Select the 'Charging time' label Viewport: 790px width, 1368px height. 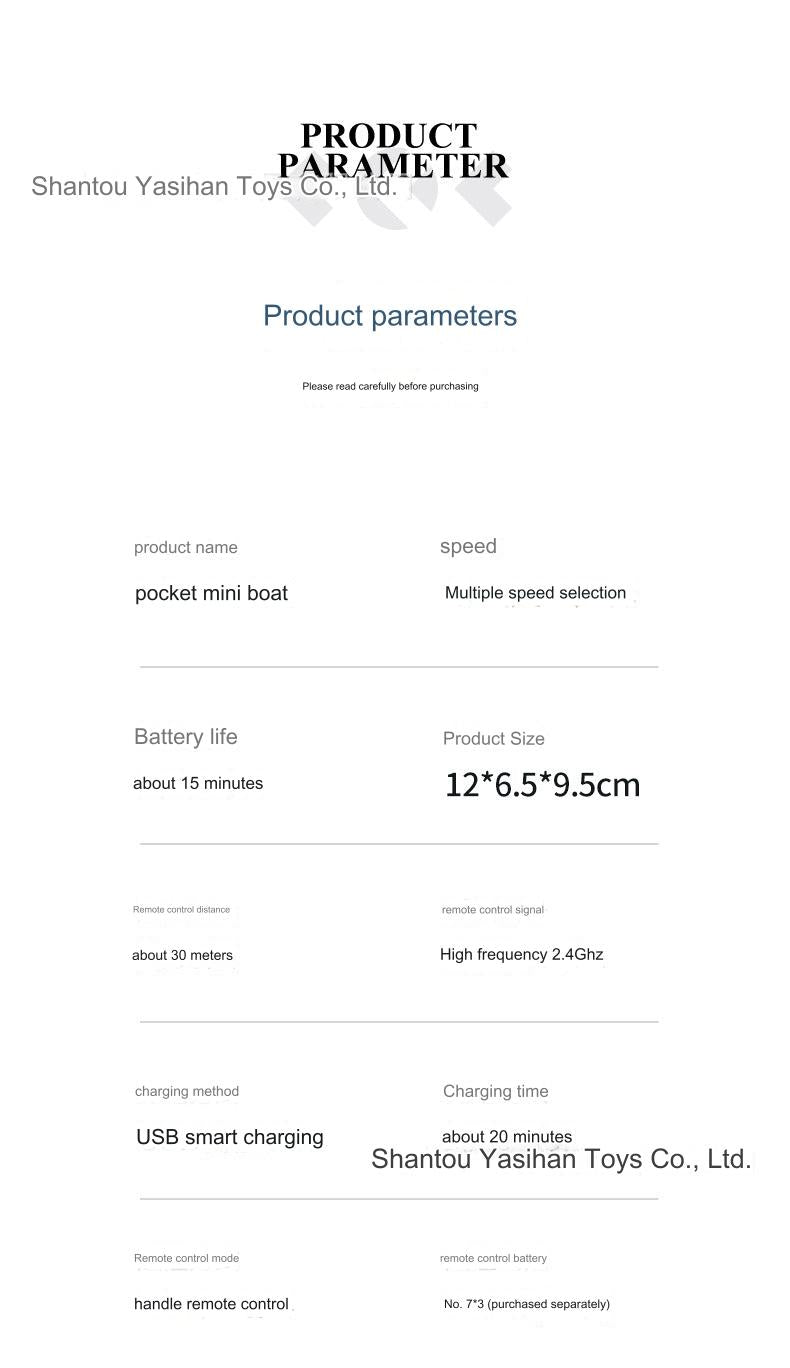[496, 1091]
